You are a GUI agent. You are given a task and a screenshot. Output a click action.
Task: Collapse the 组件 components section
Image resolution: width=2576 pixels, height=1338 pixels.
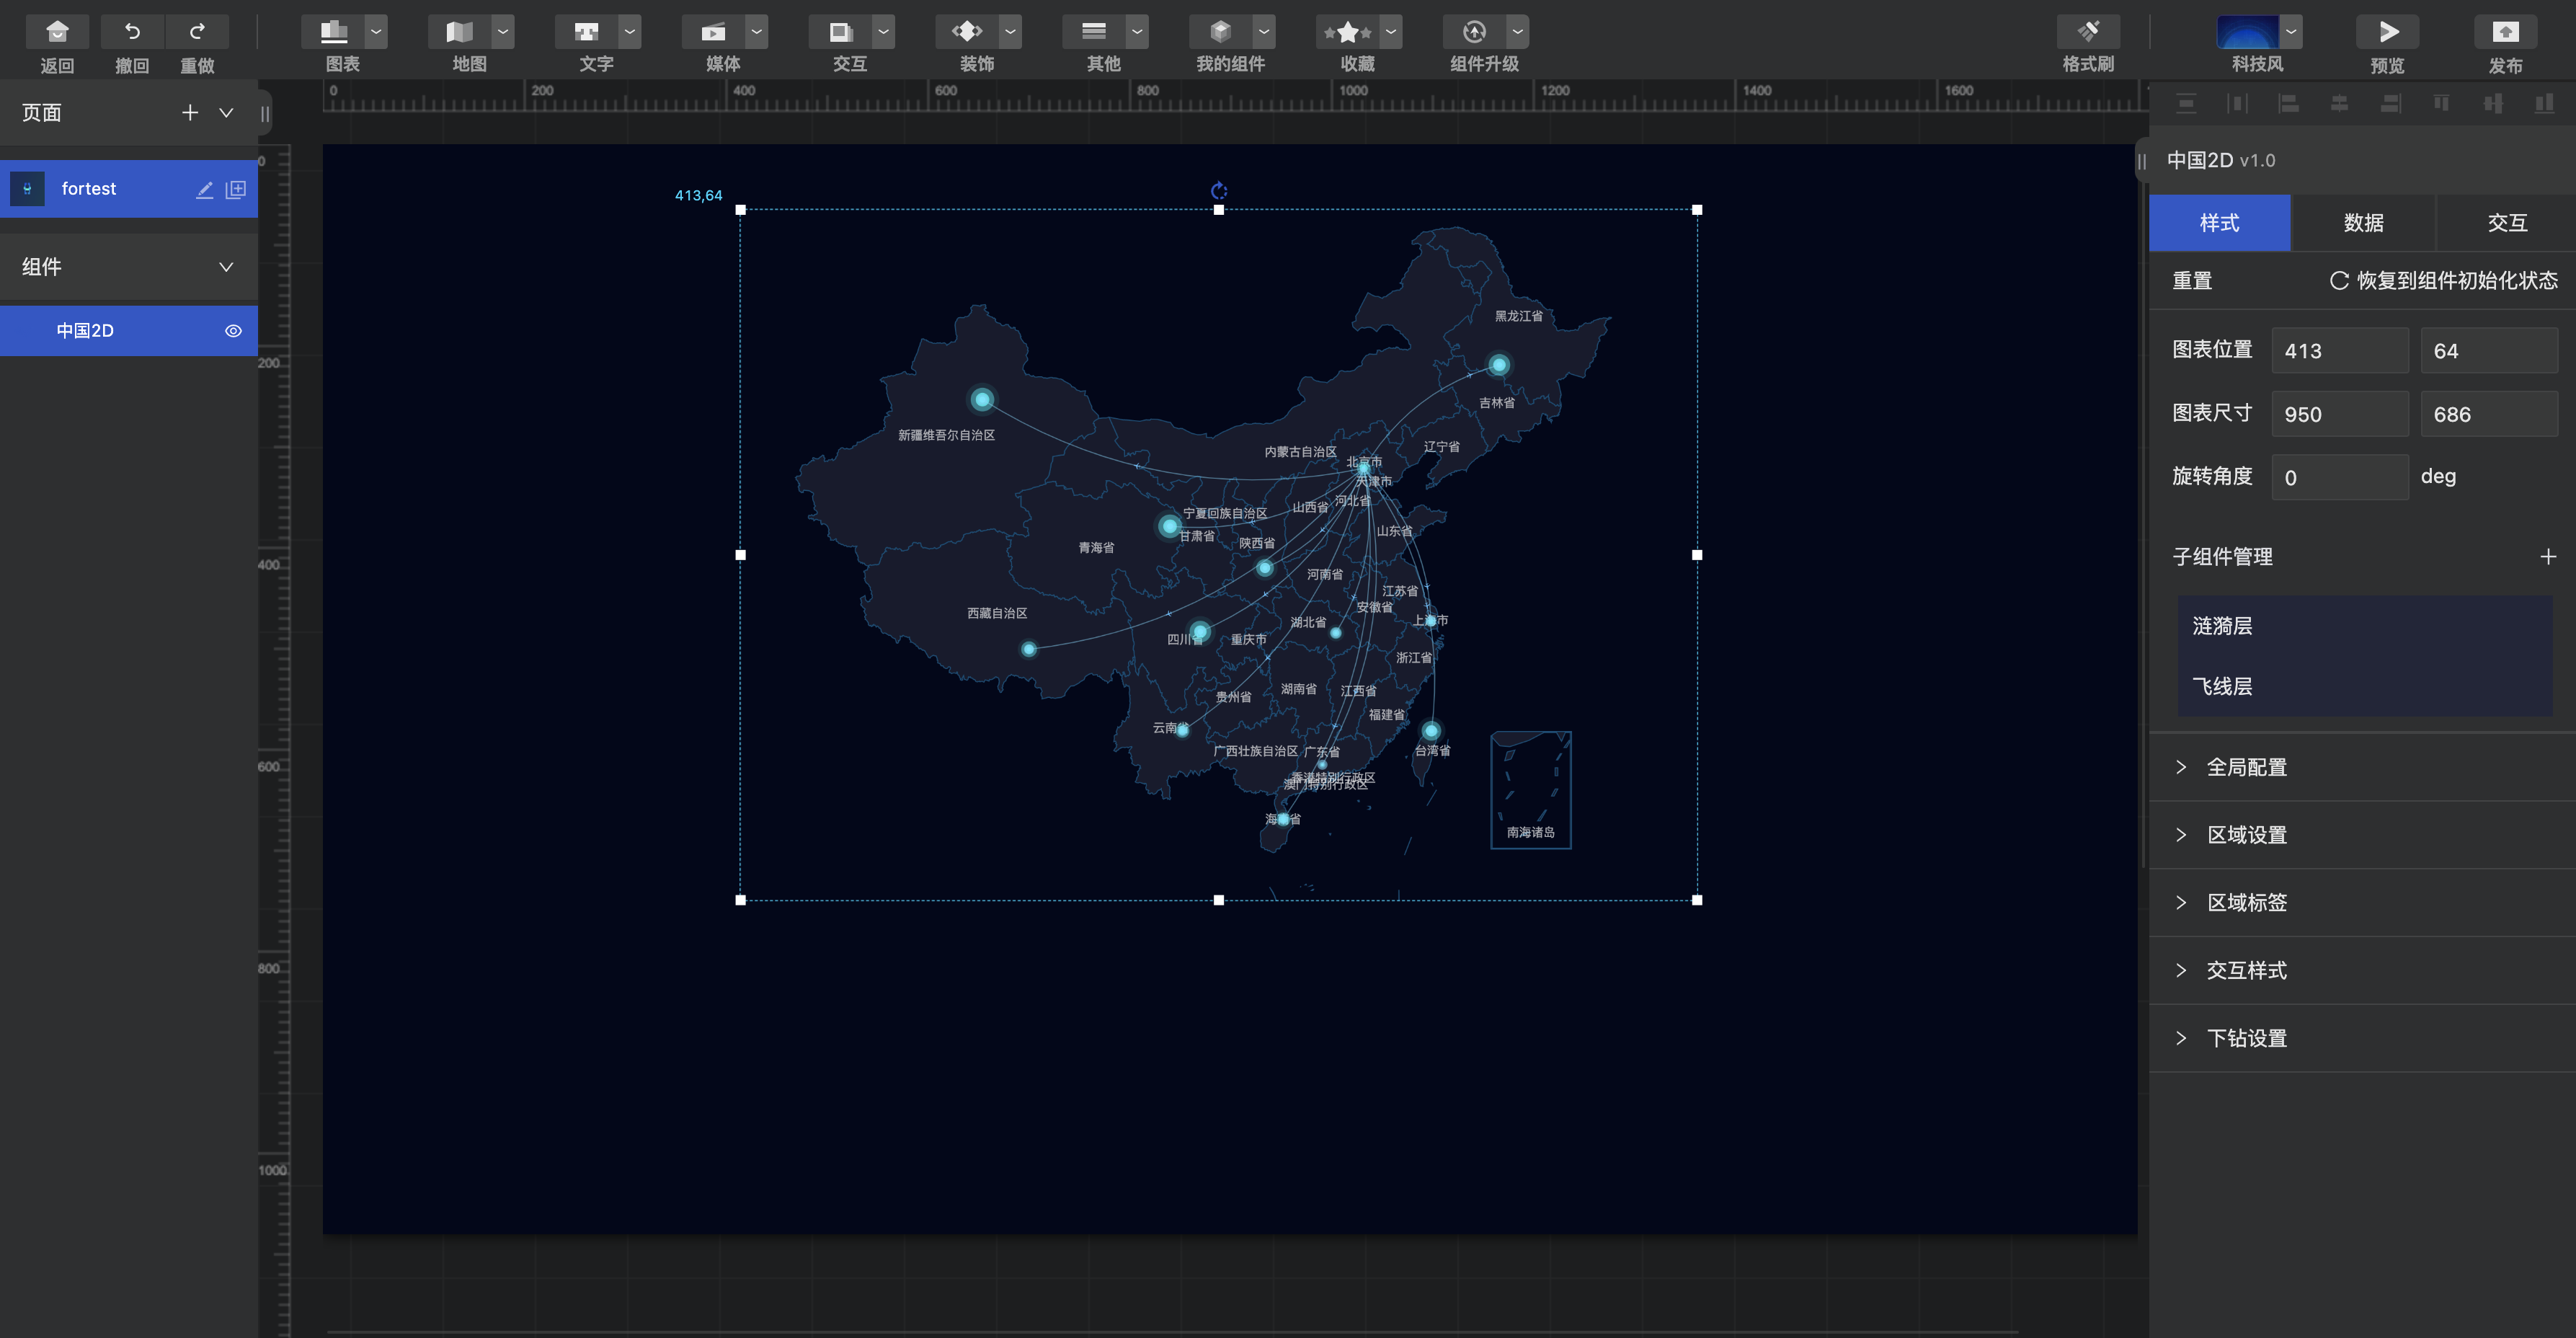point(227,267)
